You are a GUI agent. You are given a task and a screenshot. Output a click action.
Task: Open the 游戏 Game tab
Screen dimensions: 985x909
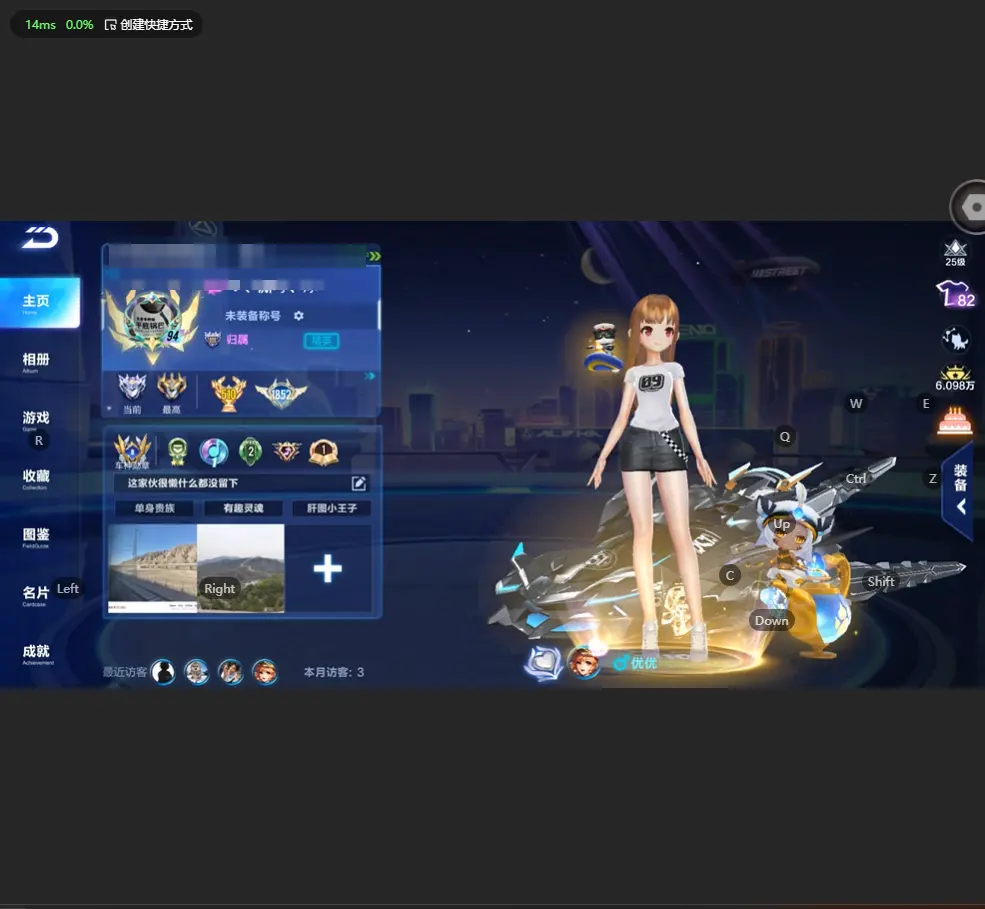click(x=36, y=420)
